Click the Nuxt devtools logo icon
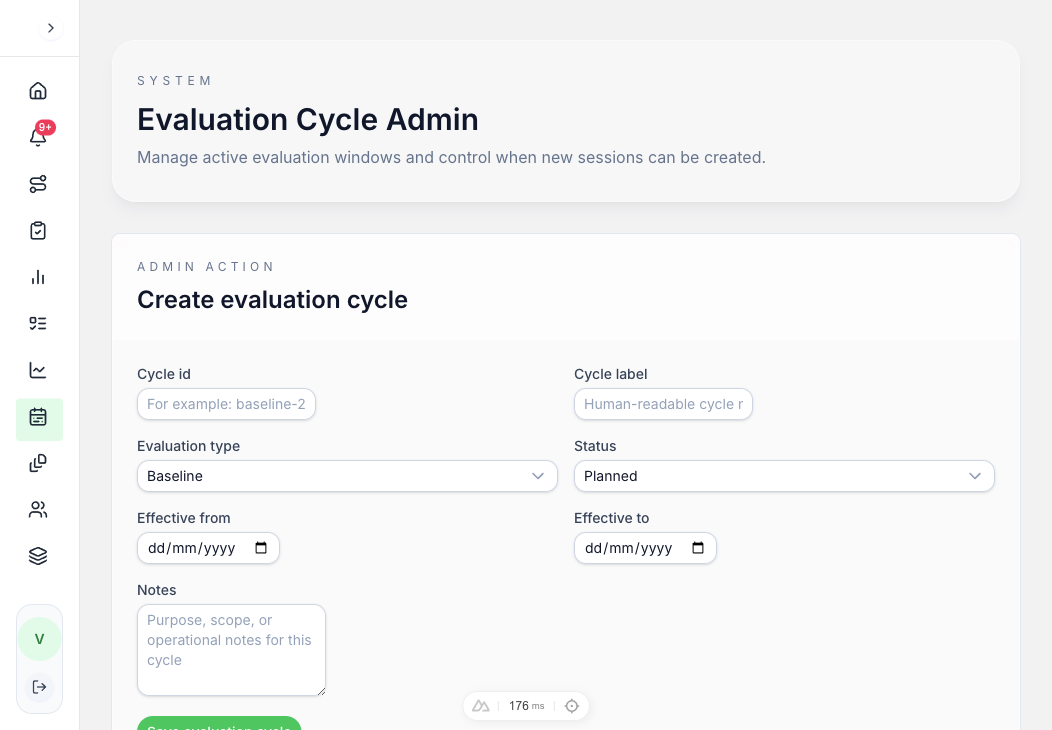Image resolution: width=1052 pixels, height=730 pixels. 480,706
